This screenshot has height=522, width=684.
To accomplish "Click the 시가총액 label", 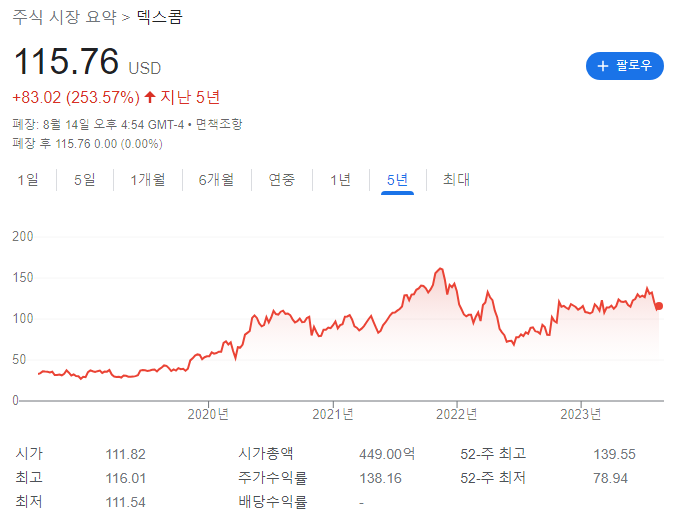I will point(266,454).
